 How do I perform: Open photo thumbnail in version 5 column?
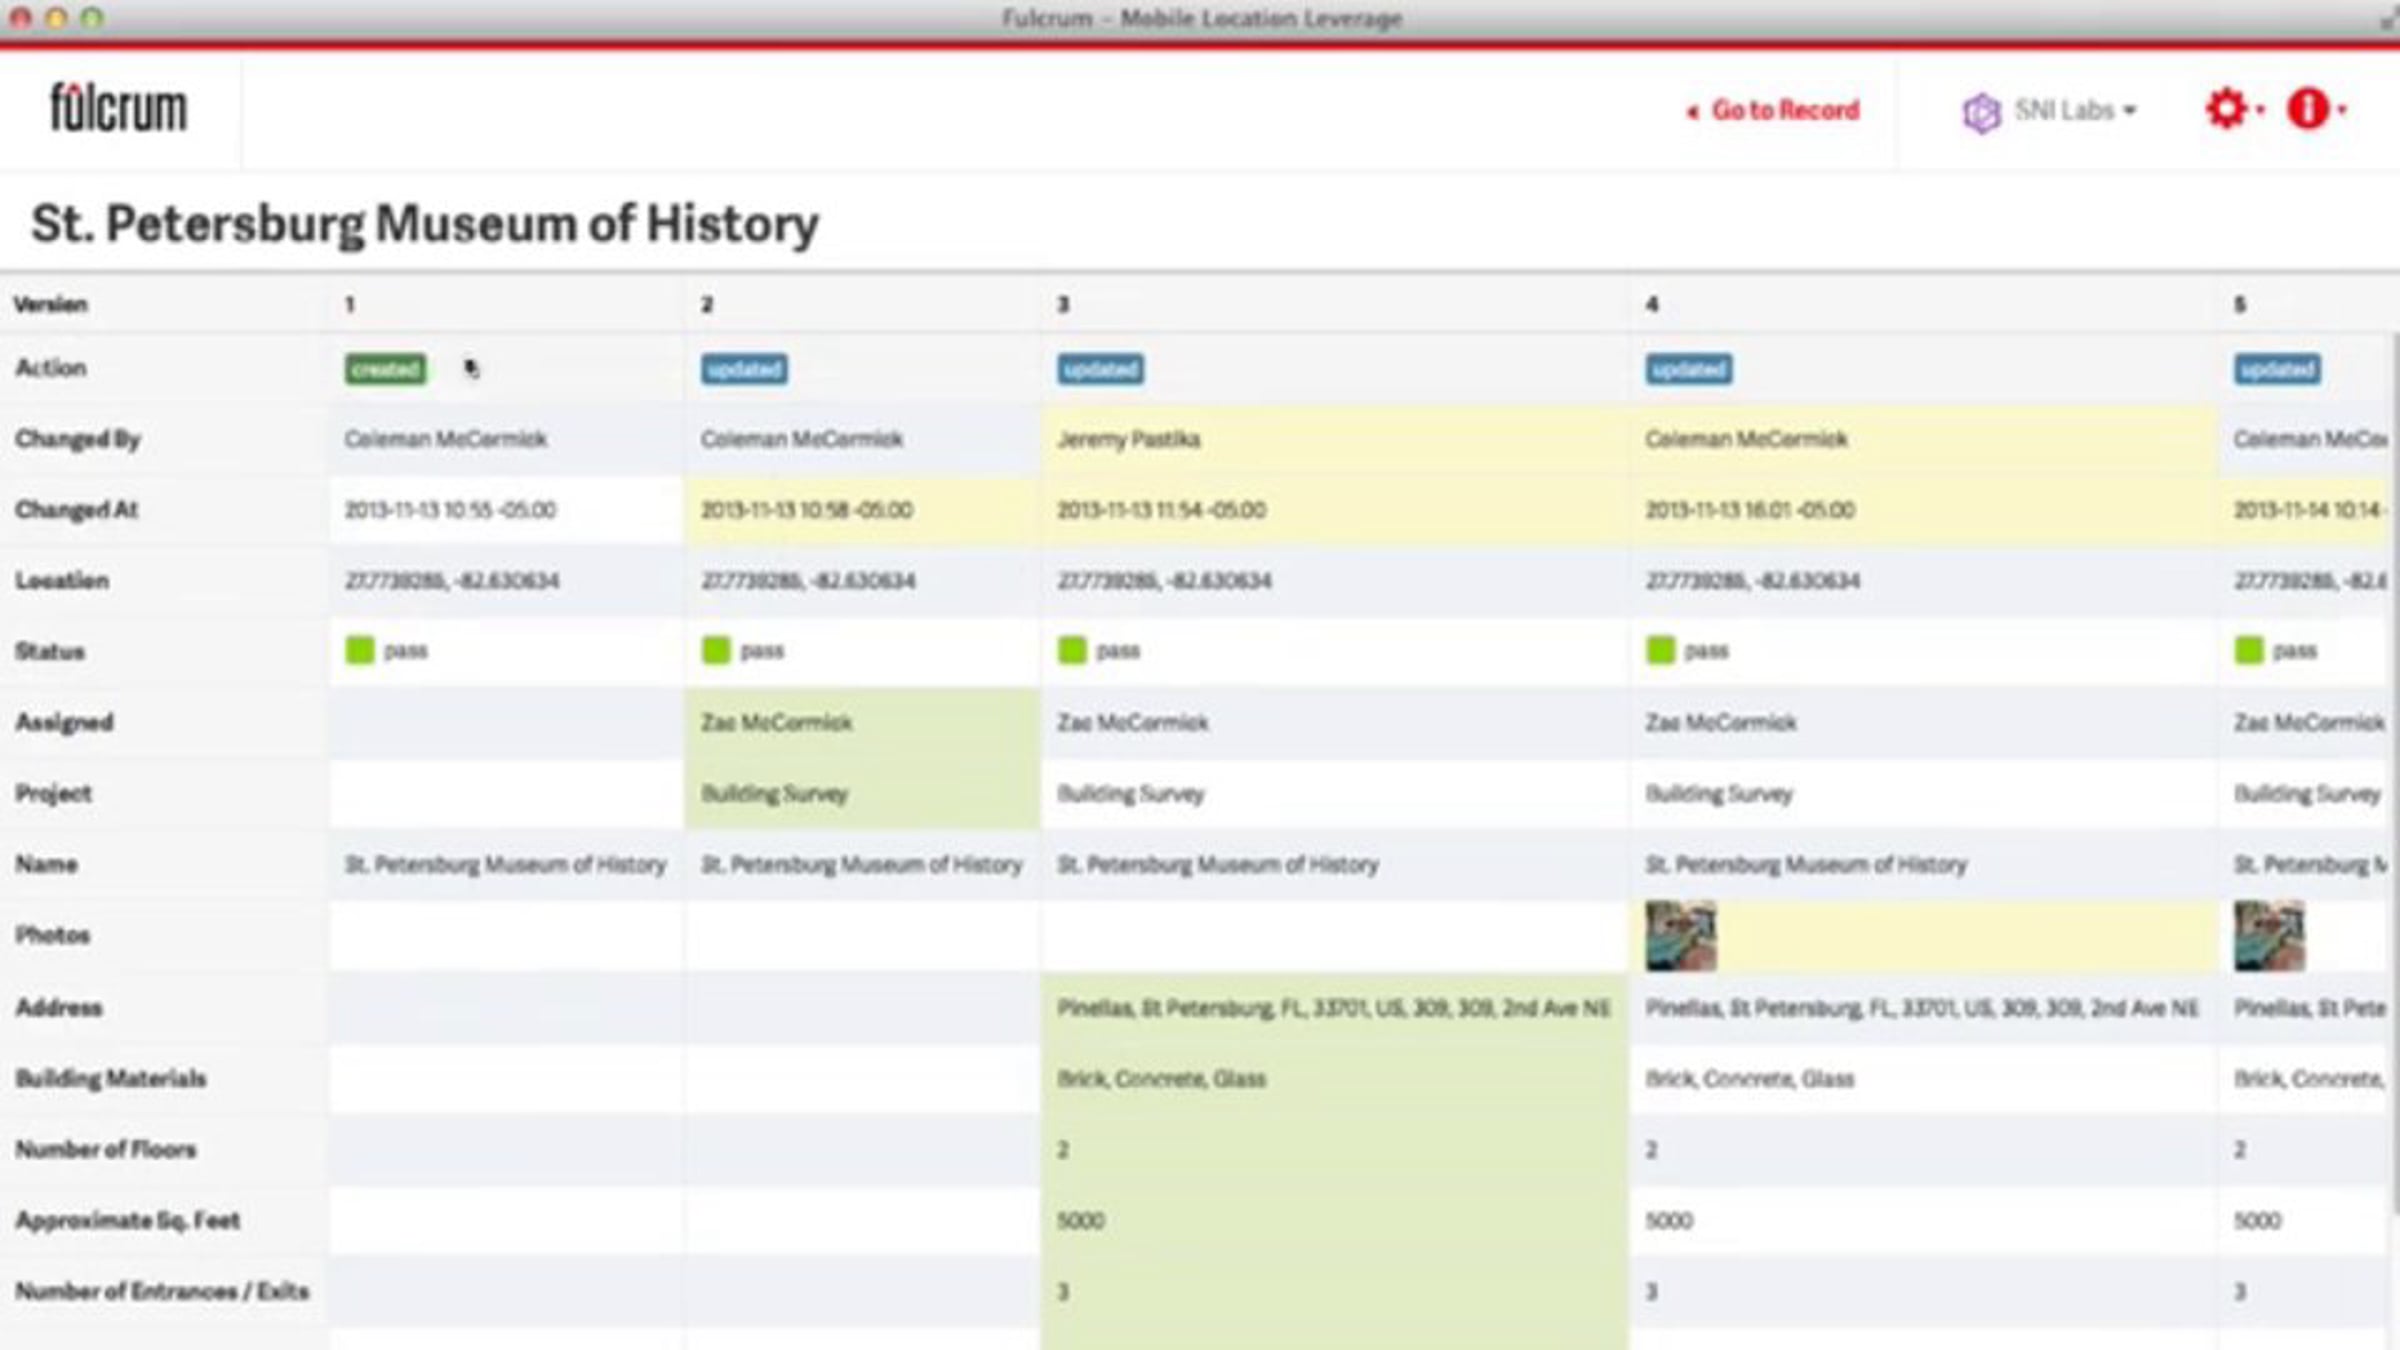[x=2268, y=936]
